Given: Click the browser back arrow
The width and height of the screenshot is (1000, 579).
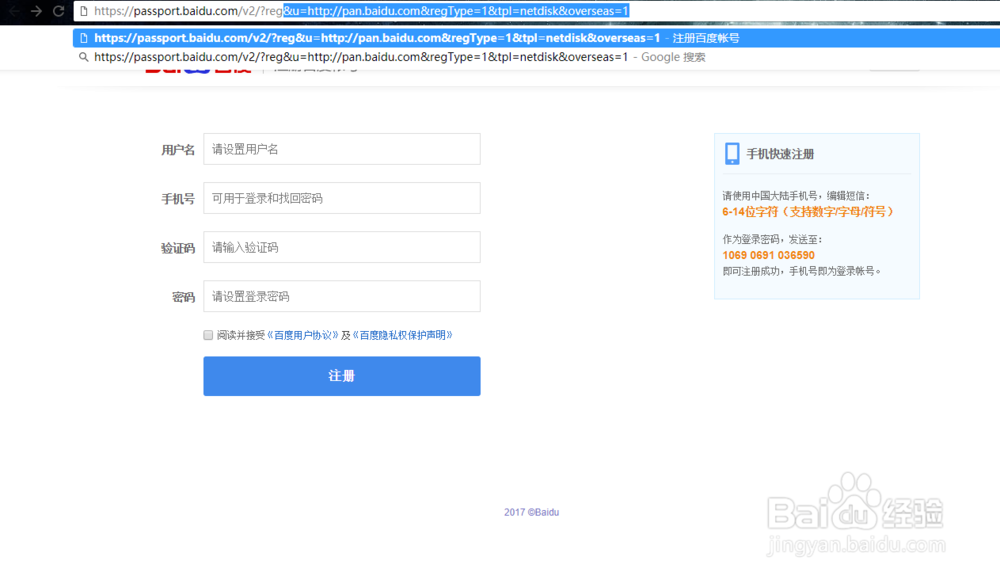Looking at the screenshot, I should pyautogui.click(x=14, y=11).
